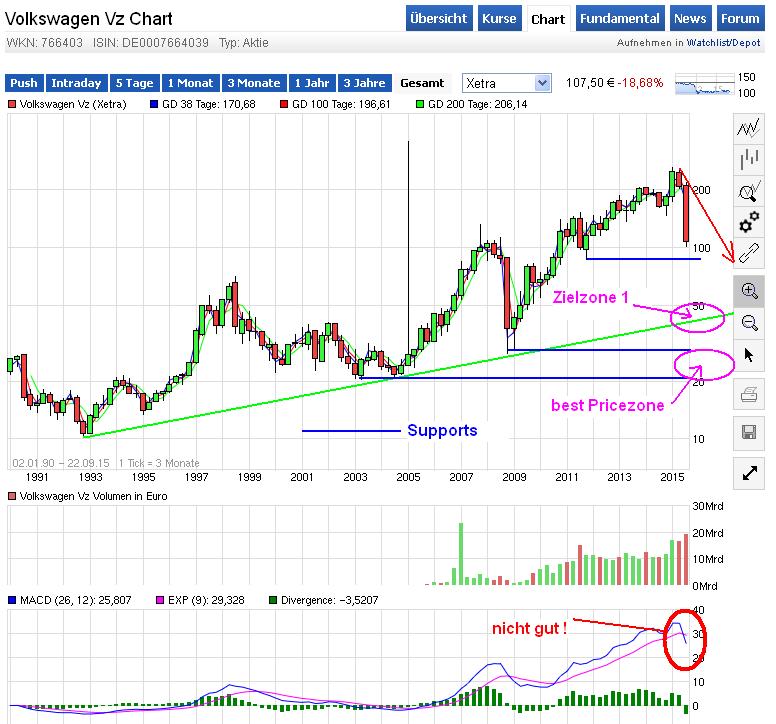Show the 3 Jahre time range
The image size is (776, 724).
coord(365,83)
